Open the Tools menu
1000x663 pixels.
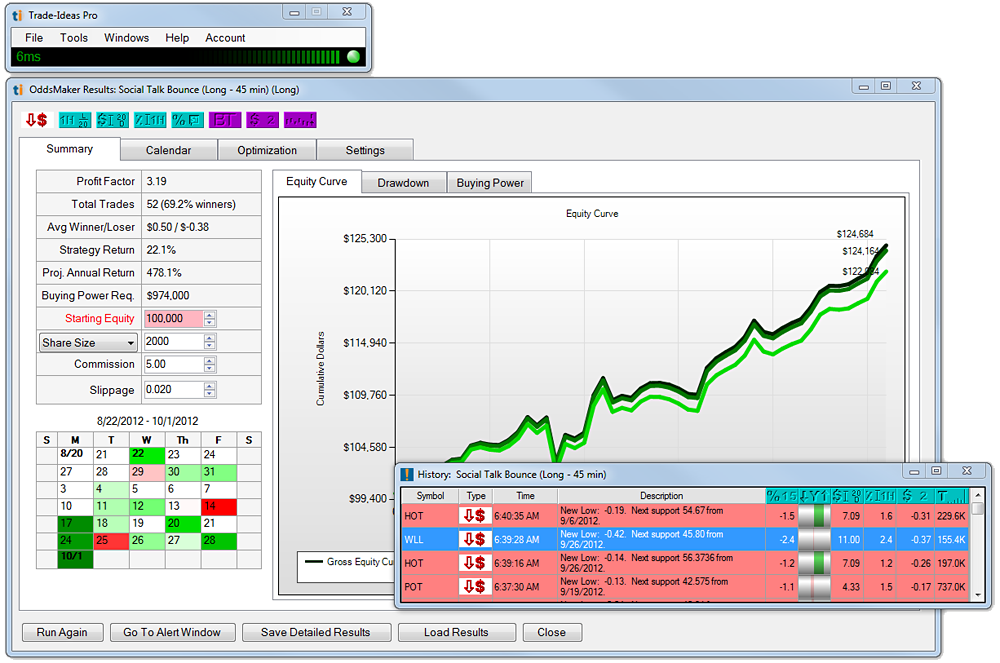(74, 38)
